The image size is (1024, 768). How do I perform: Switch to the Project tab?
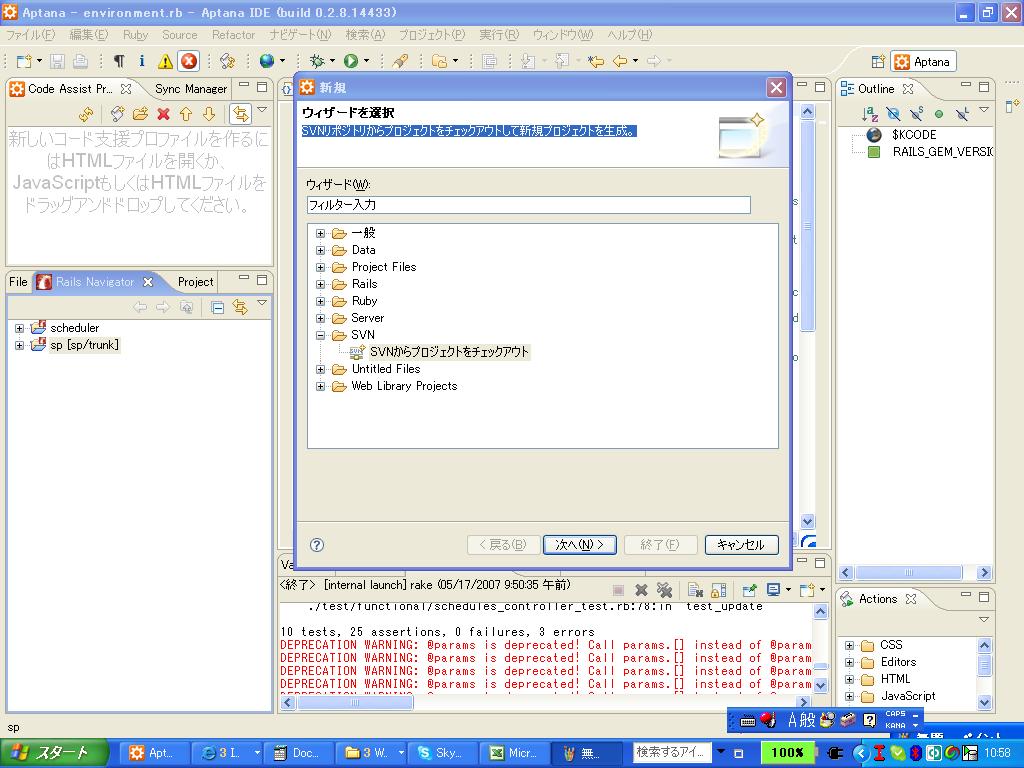[195, 282]
